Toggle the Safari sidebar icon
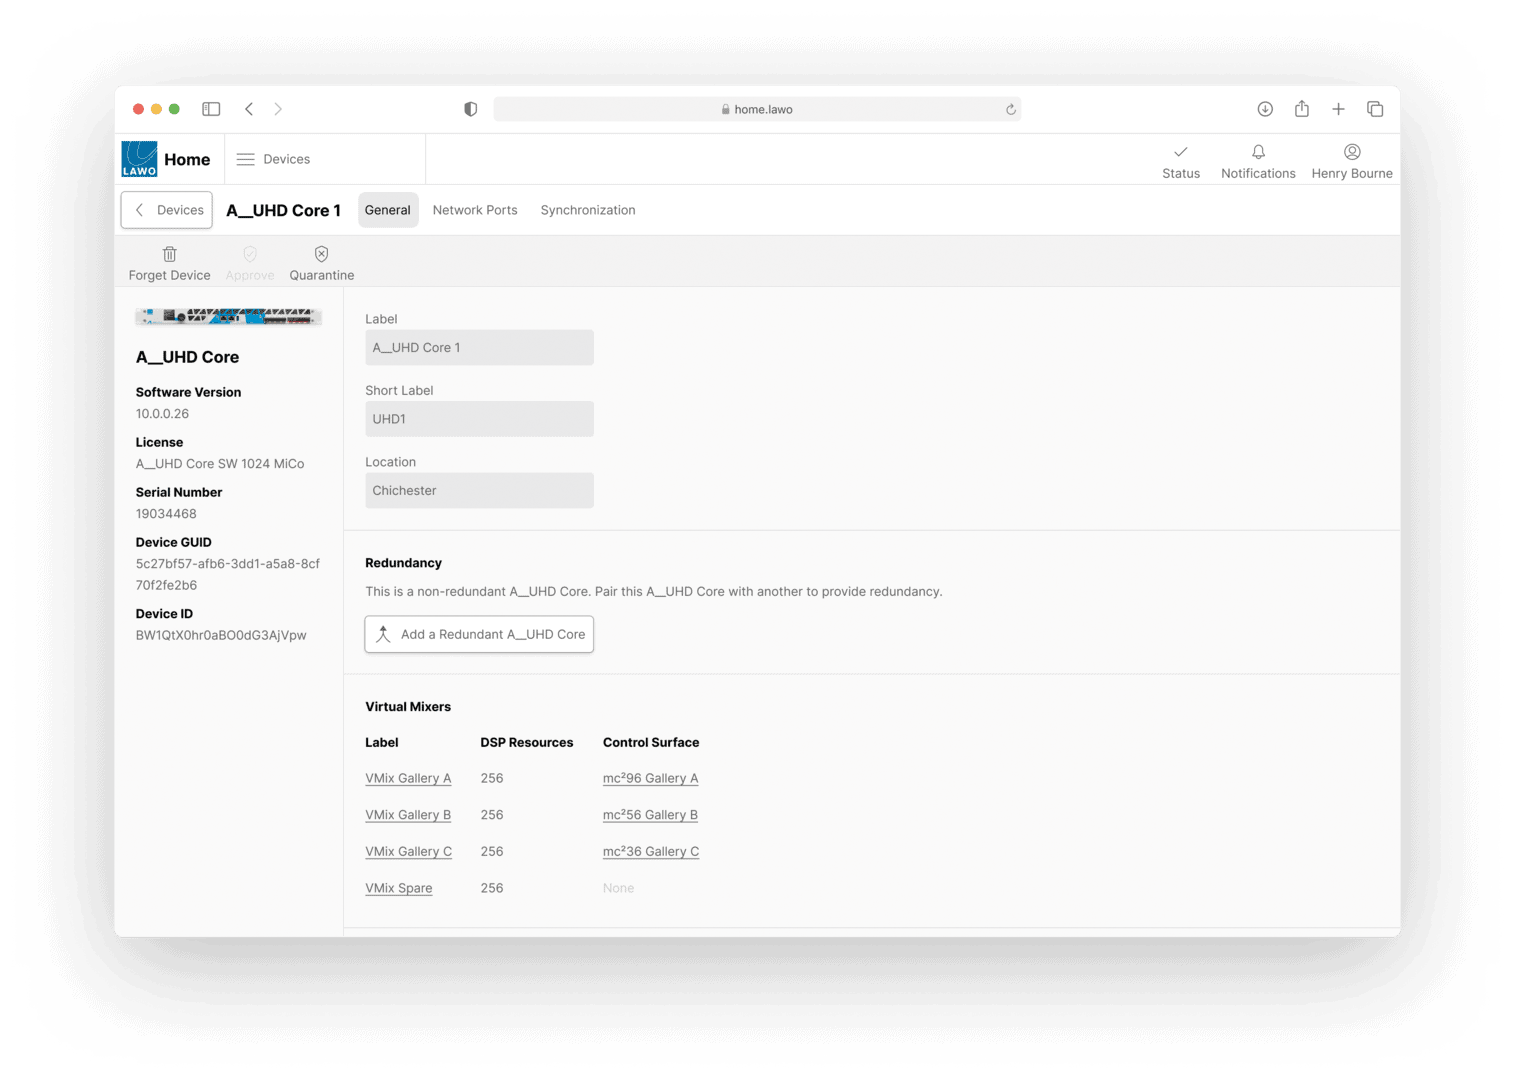Screen dimensions: 1515x1080 click(x=211, y=109)
